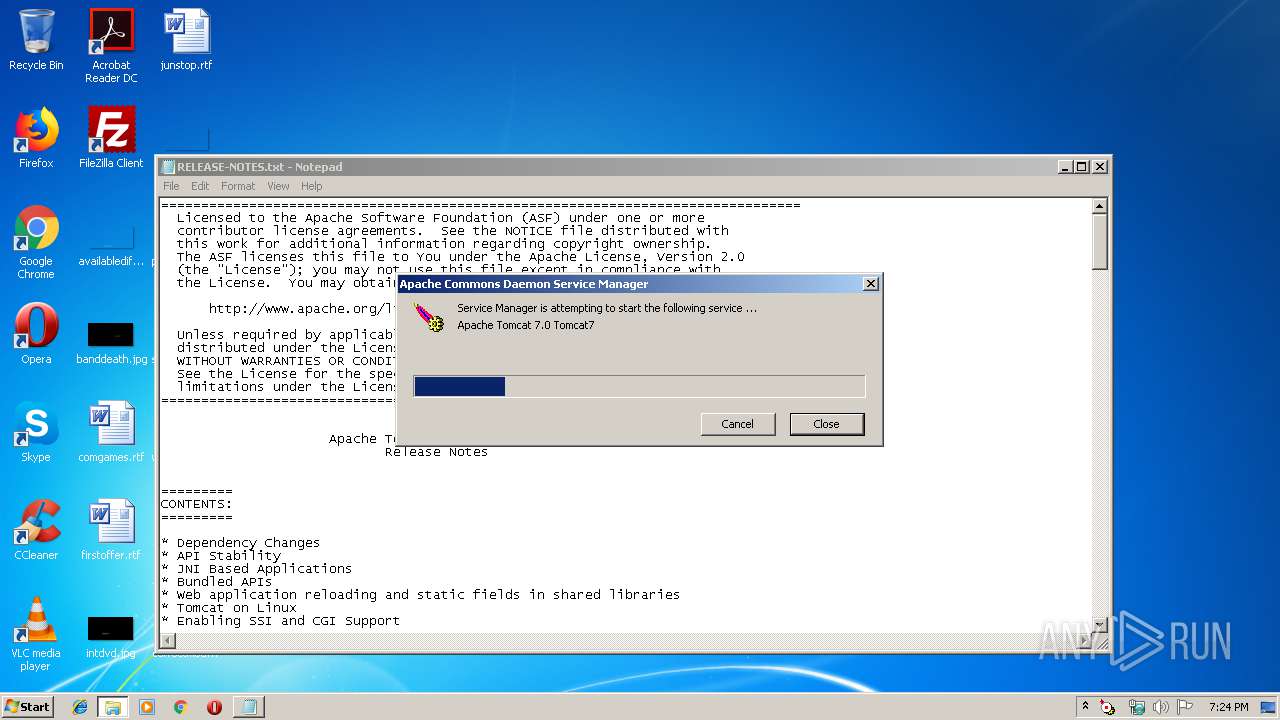This screenshot has height=720, width=1280.
Task: Minimize the Notepad window
Action: 1065,167
